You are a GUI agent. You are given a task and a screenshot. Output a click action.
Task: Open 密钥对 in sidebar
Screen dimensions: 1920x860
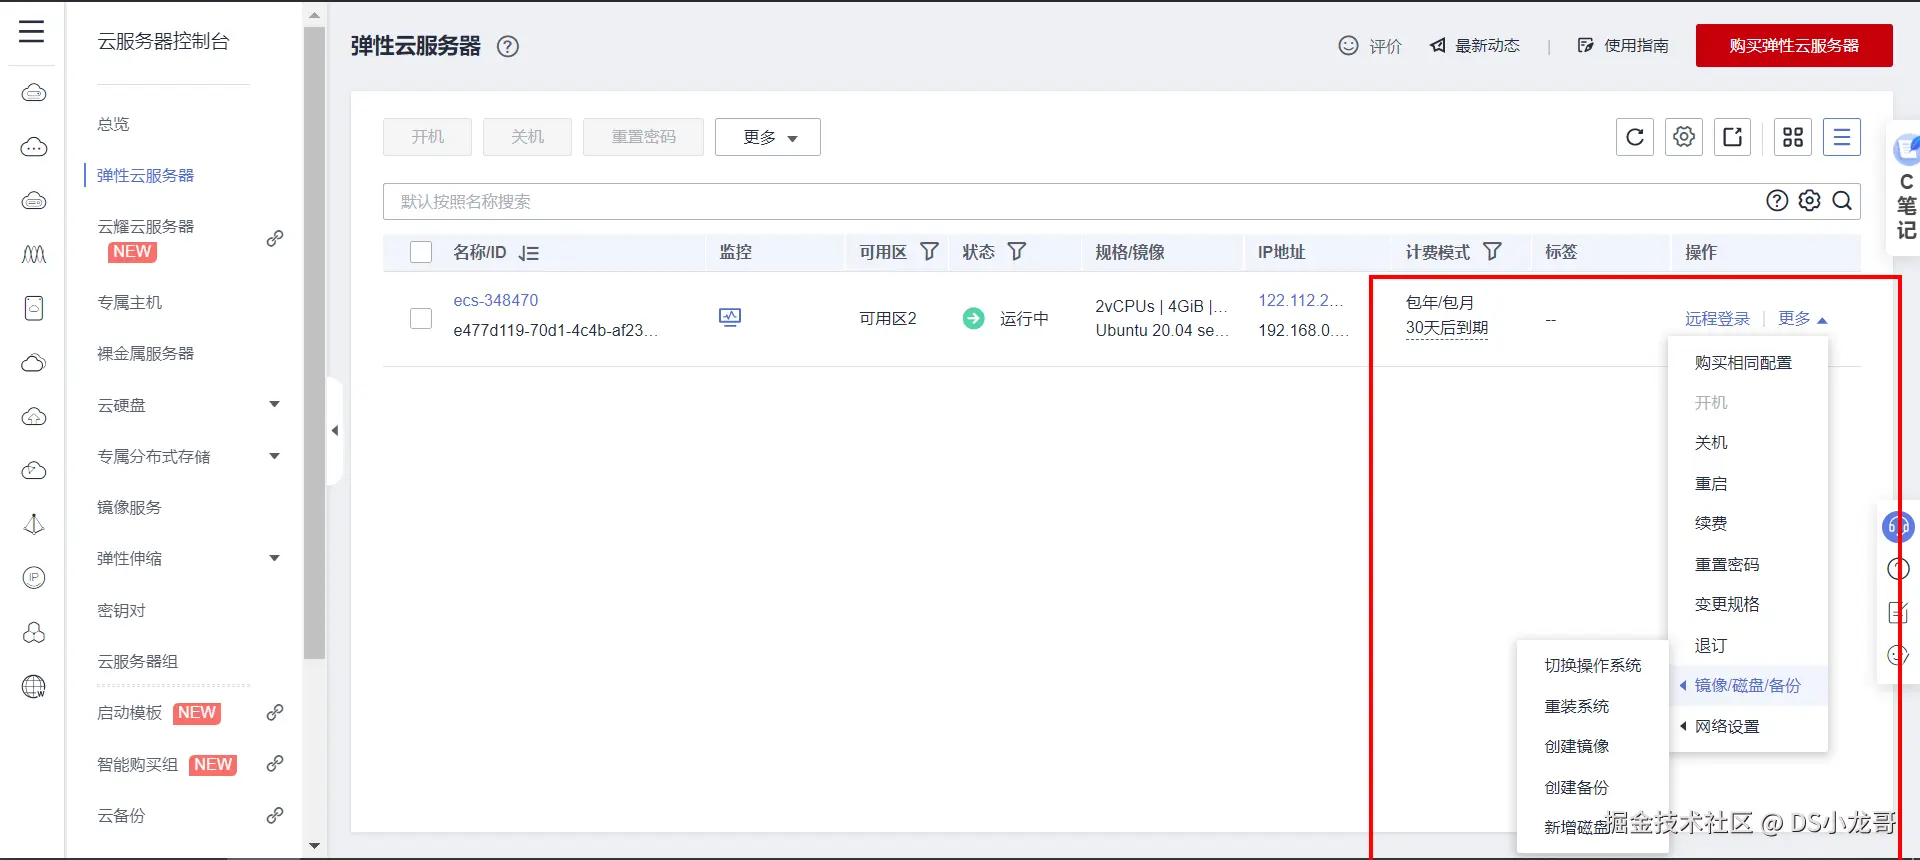tap(121, 611)
